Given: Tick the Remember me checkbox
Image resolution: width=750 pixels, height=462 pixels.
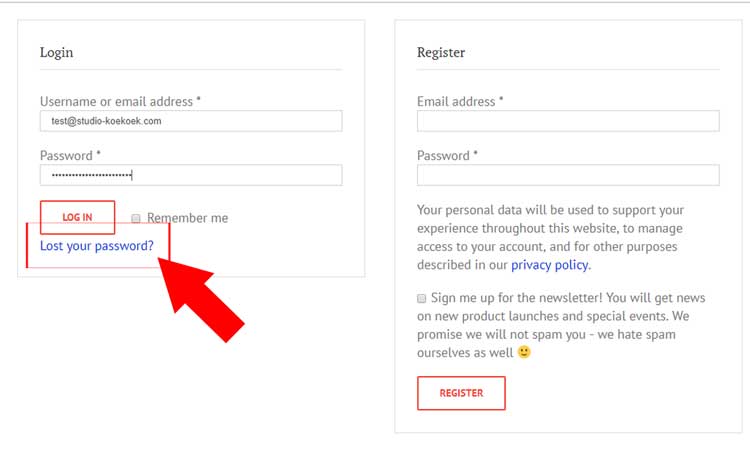Looking at the screenshot, I should coord(136,218).
